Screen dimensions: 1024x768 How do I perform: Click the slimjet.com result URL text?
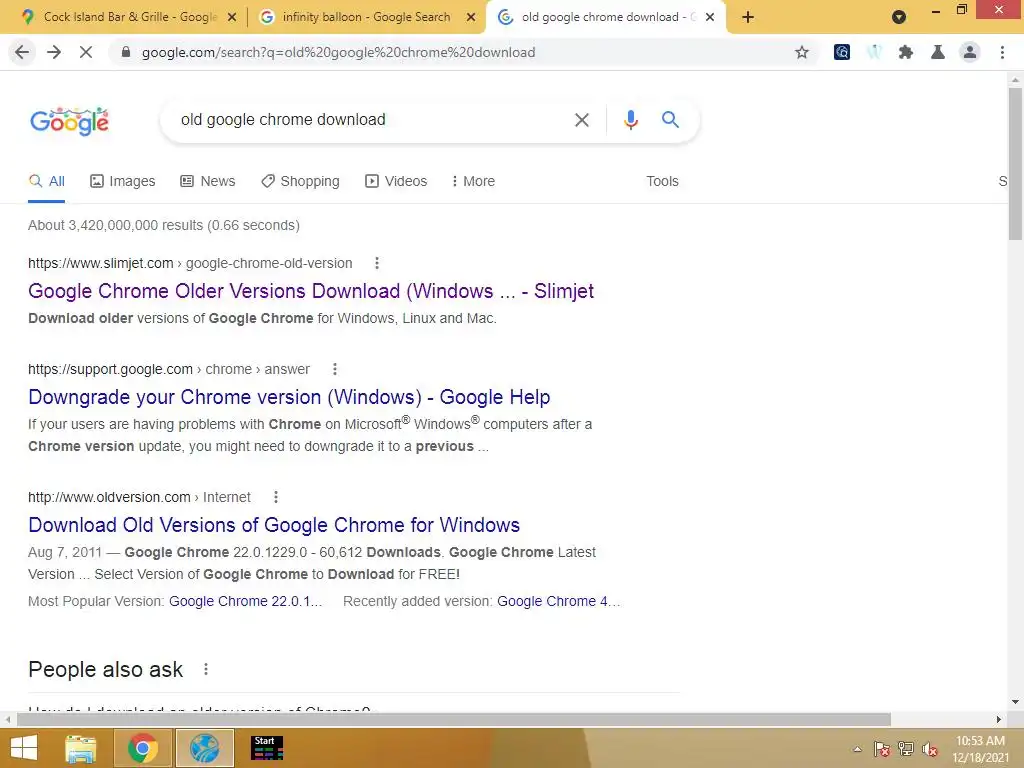pyautogui.click(x=190, y=263)
